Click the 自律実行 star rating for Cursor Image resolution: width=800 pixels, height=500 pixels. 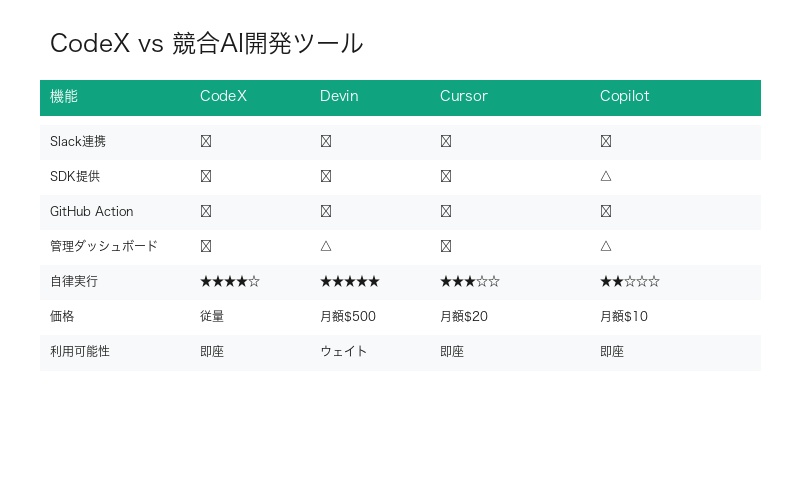(470, 281)
